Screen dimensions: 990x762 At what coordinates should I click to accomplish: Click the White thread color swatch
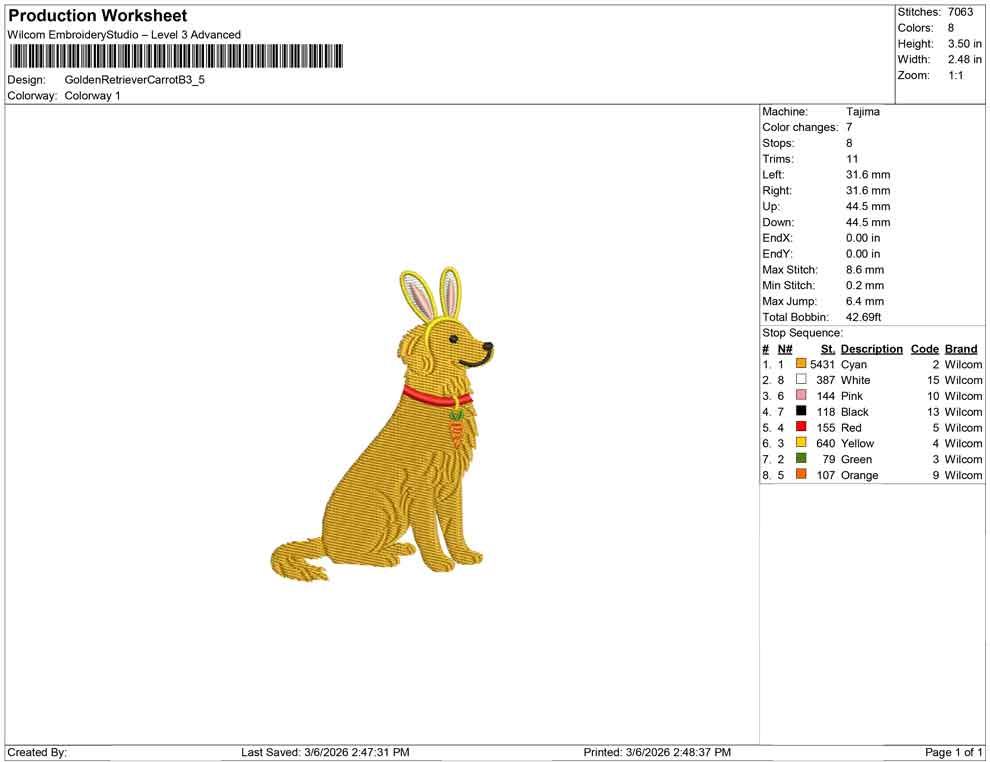click(799, 380)
